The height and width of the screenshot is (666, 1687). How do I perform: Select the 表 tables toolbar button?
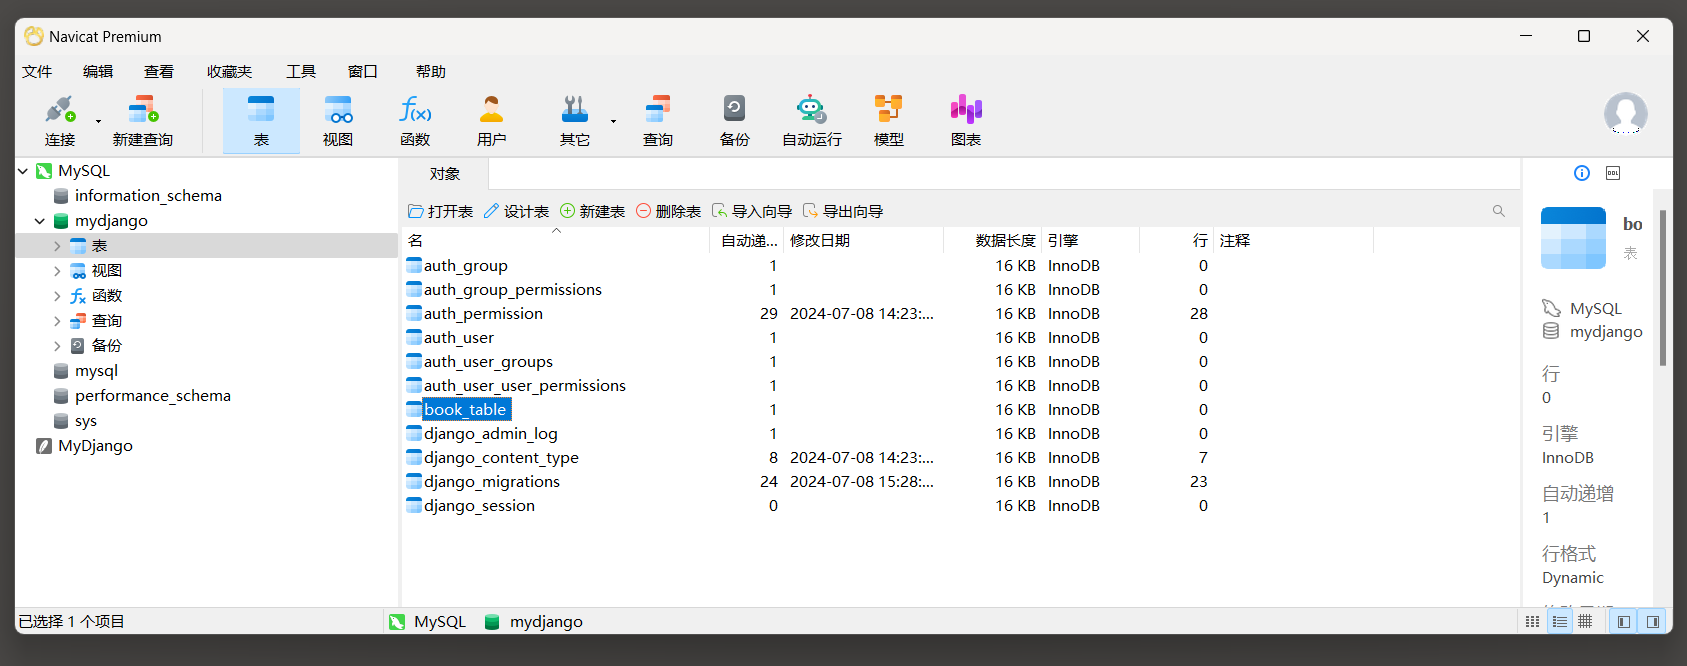[x=261, y=120]
